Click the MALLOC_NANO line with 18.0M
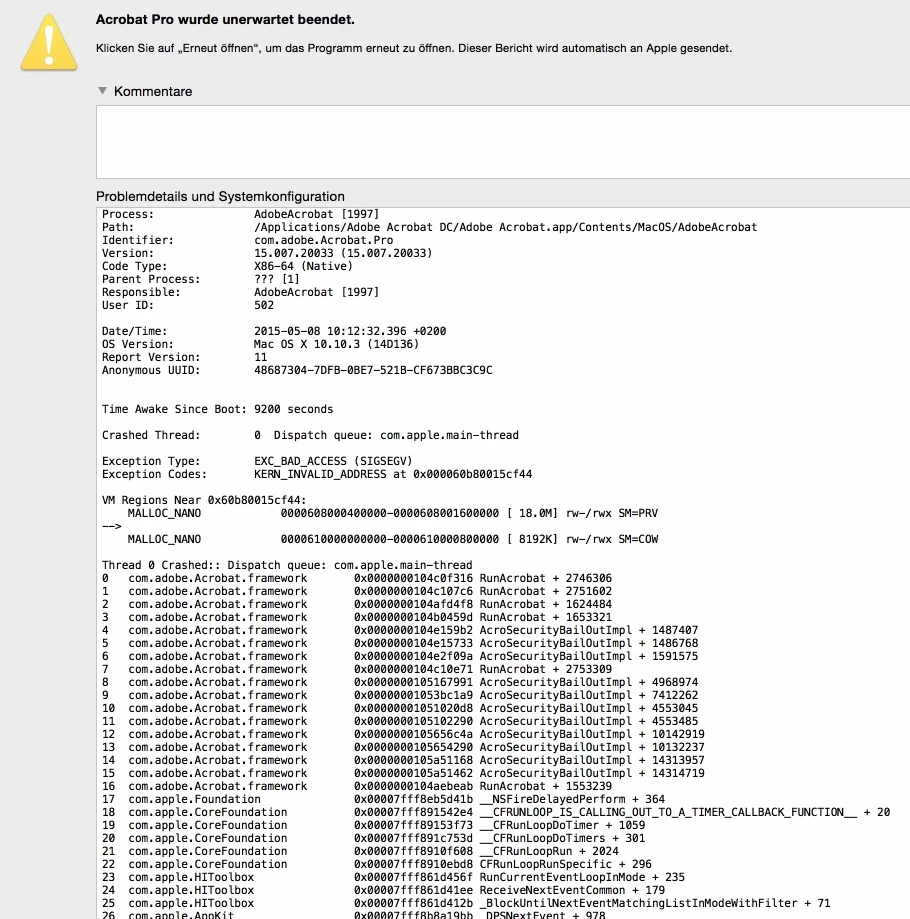This screenshot has height=919, width=910. click(x=393, y=513)
